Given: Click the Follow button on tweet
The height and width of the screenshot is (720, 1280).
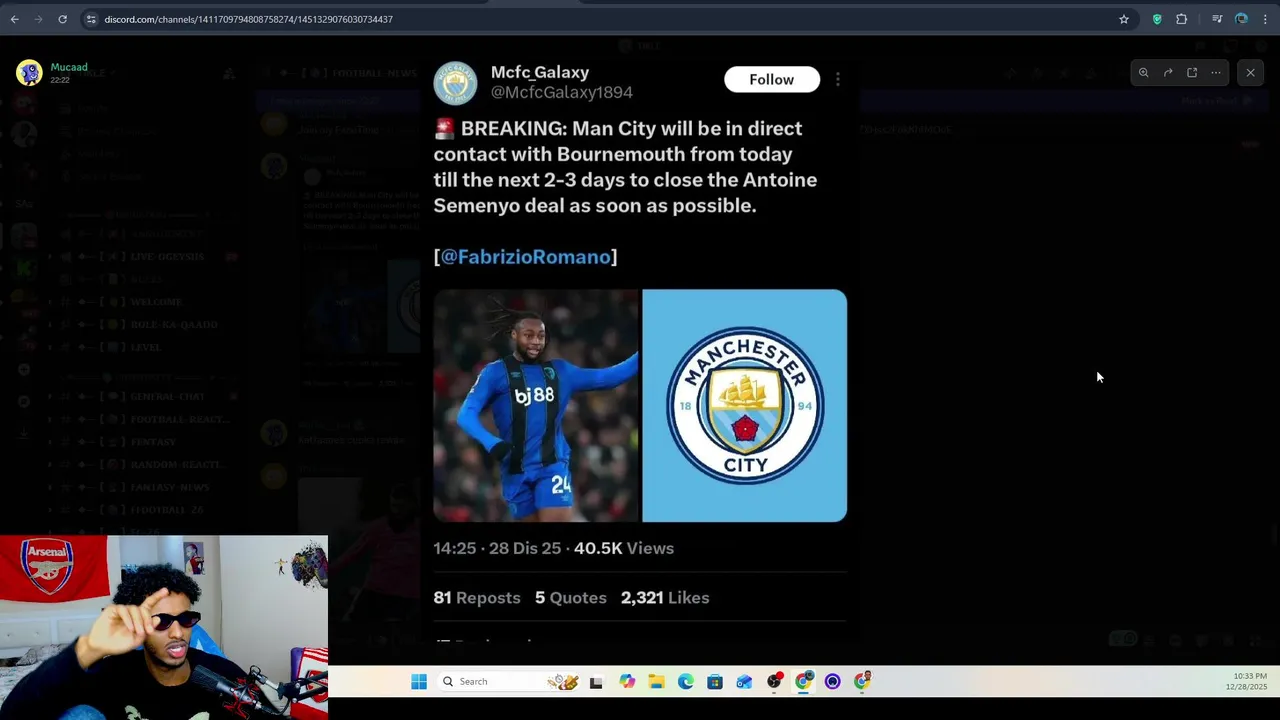Looking at the screenshot, I should (x=771, y=80).
